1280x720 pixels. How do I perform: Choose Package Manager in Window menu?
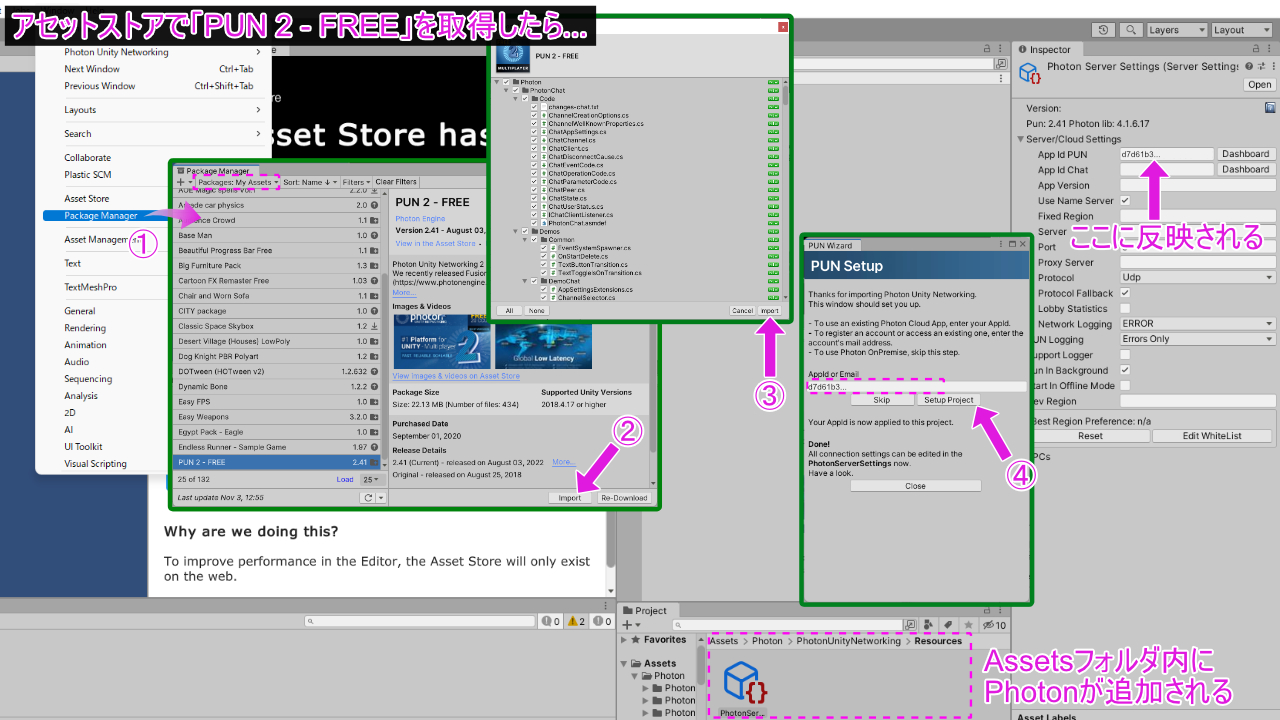click(x=101, y=215)
